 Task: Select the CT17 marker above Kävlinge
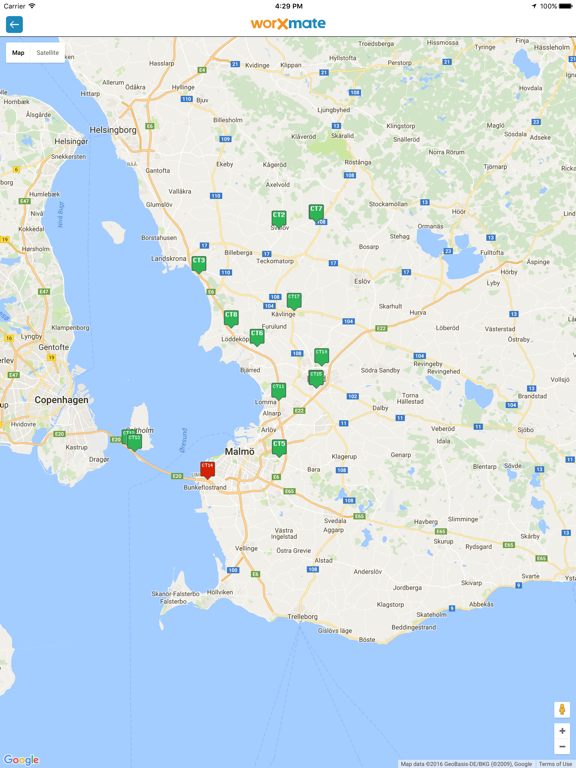[x=294, y=301]
